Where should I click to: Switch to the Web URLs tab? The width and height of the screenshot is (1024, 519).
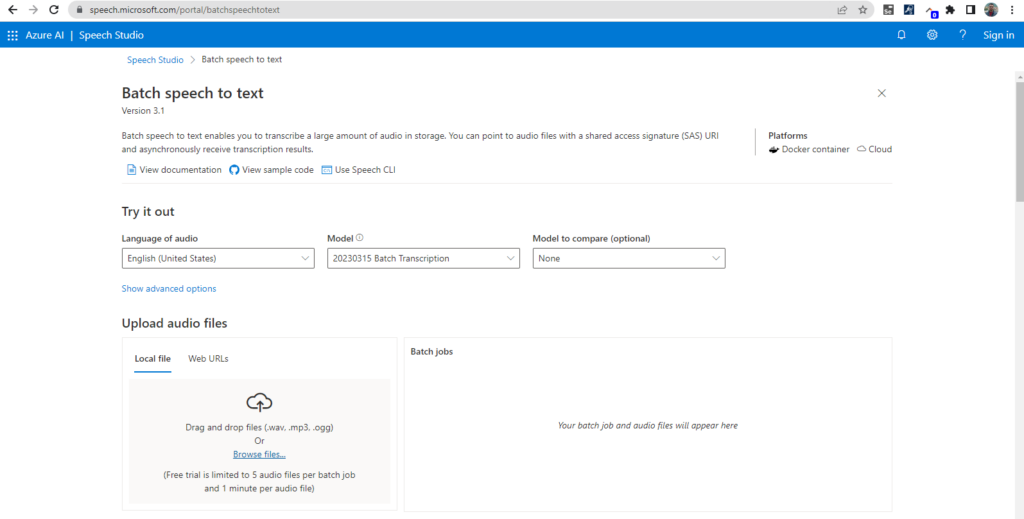click(208, 358)
